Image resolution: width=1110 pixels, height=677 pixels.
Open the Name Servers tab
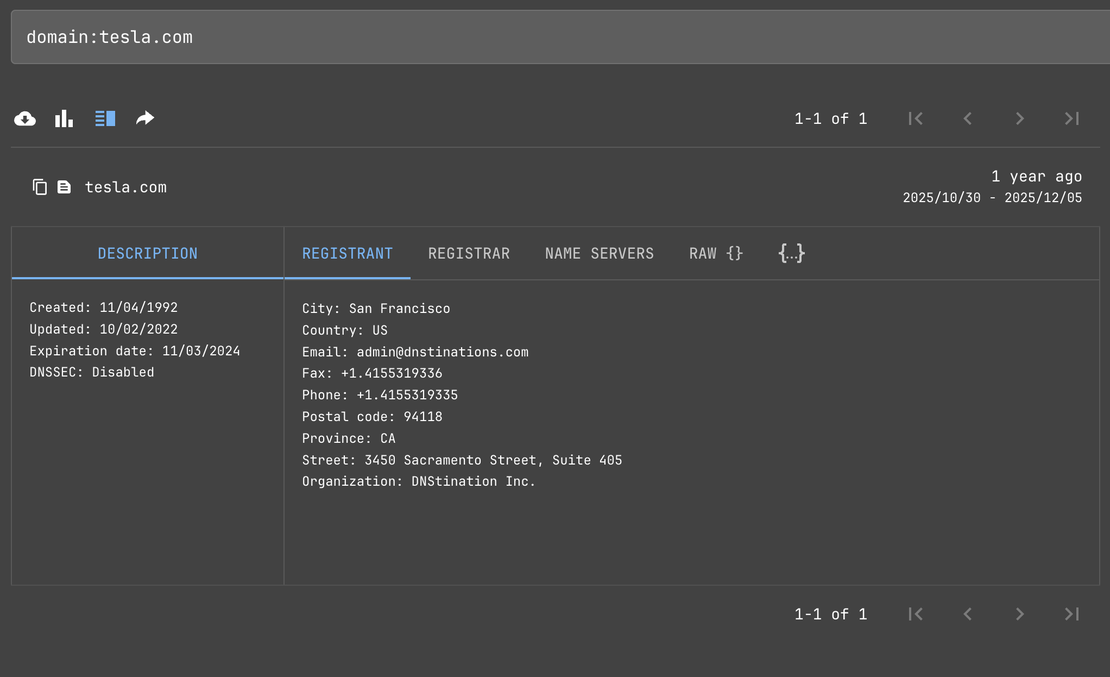tap(599, 254)
